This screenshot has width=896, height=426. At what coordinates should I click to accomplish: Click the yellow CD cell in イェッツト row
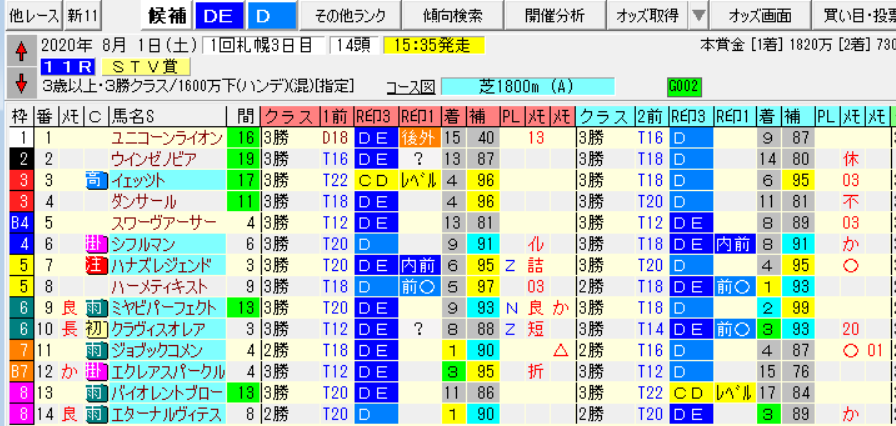coord(375,180)
